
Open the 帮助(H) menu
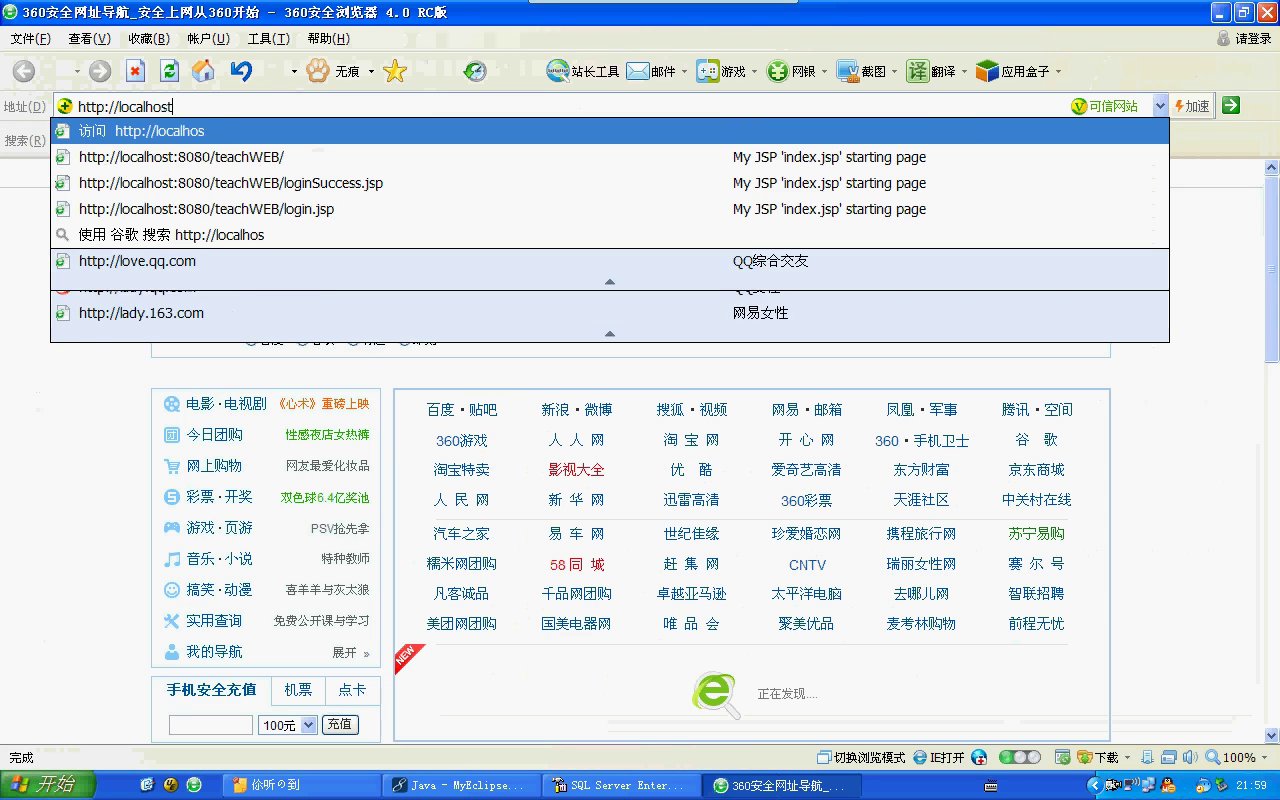pyautogui.click(x=328, y=39)
